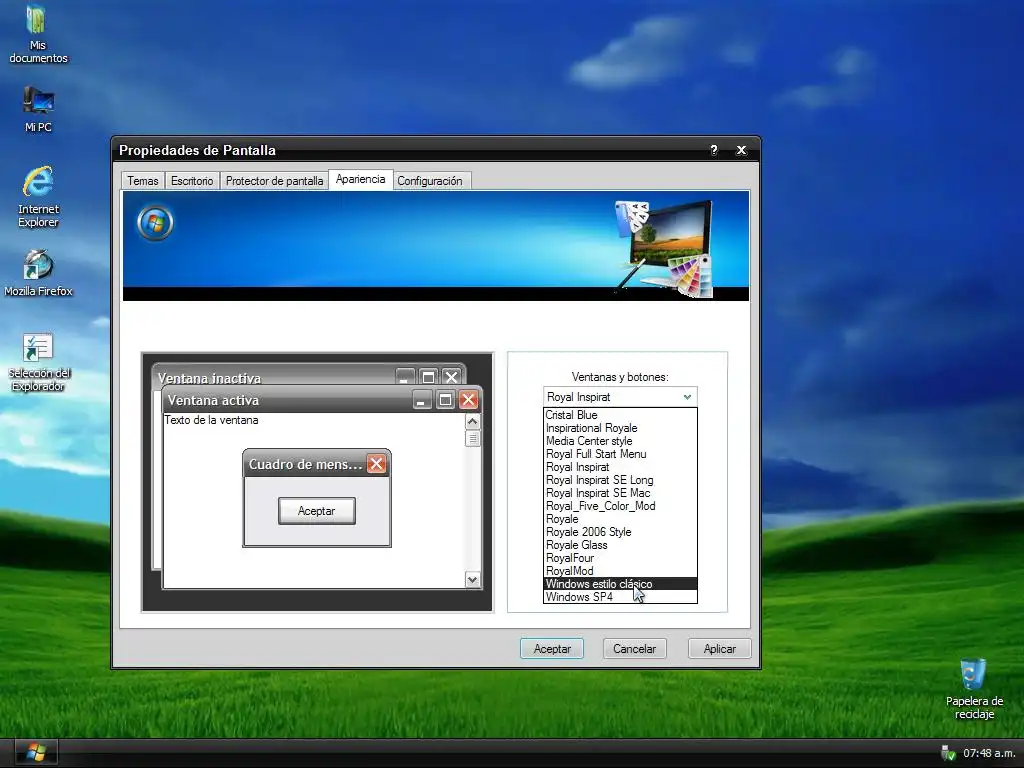Open the Mi PC desktop icon
Viewport: 1024px width, 768px height.
click(x=38, y=109)
